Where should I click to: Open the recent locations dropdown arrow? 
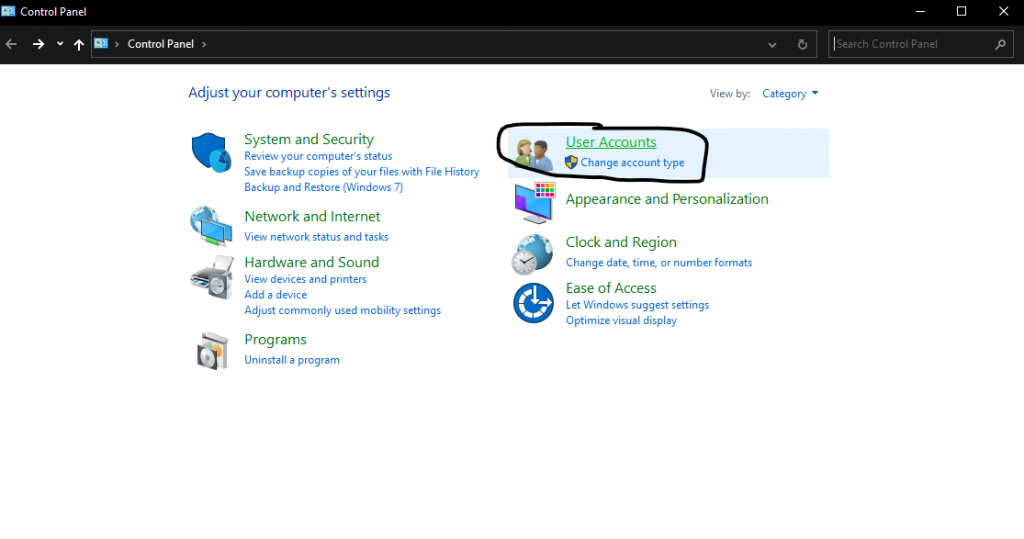[x=60, y=44]
